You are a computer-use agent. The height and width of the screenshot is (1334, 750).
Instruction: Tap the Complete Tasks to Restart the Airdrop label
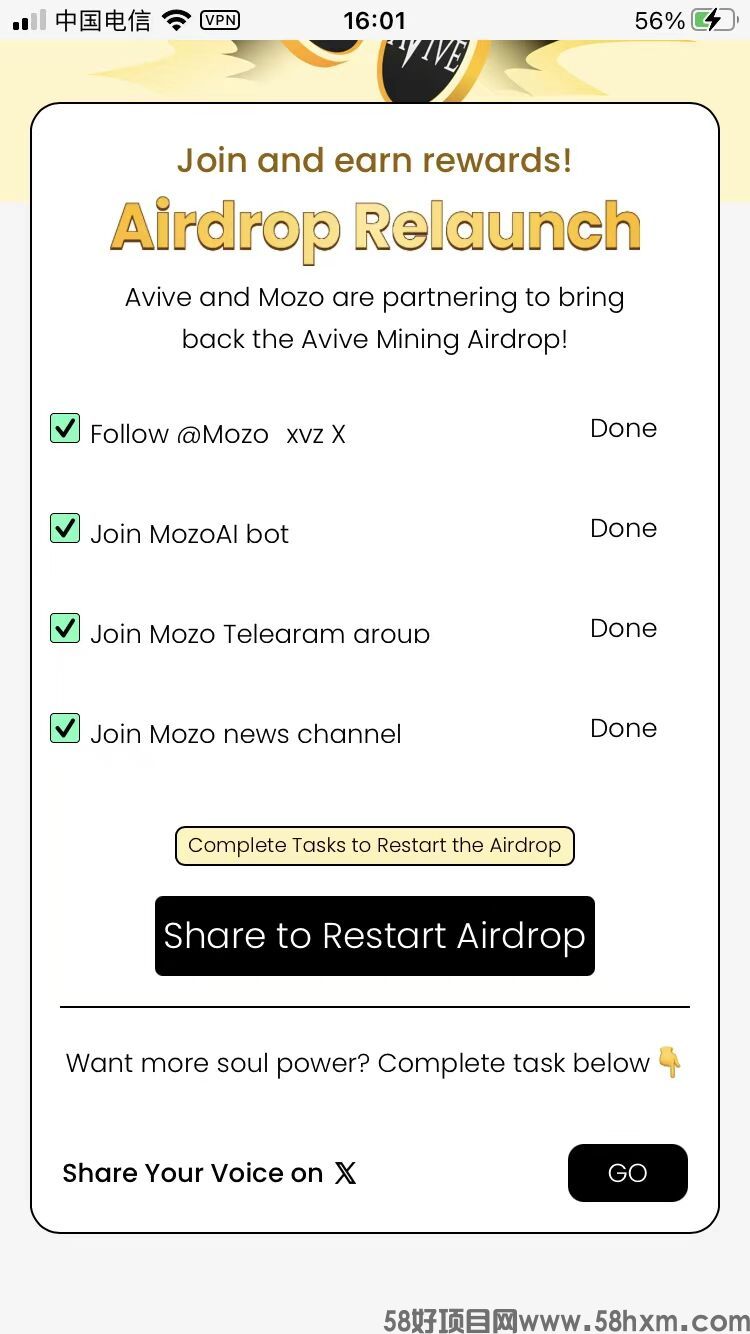coord(375,846)
